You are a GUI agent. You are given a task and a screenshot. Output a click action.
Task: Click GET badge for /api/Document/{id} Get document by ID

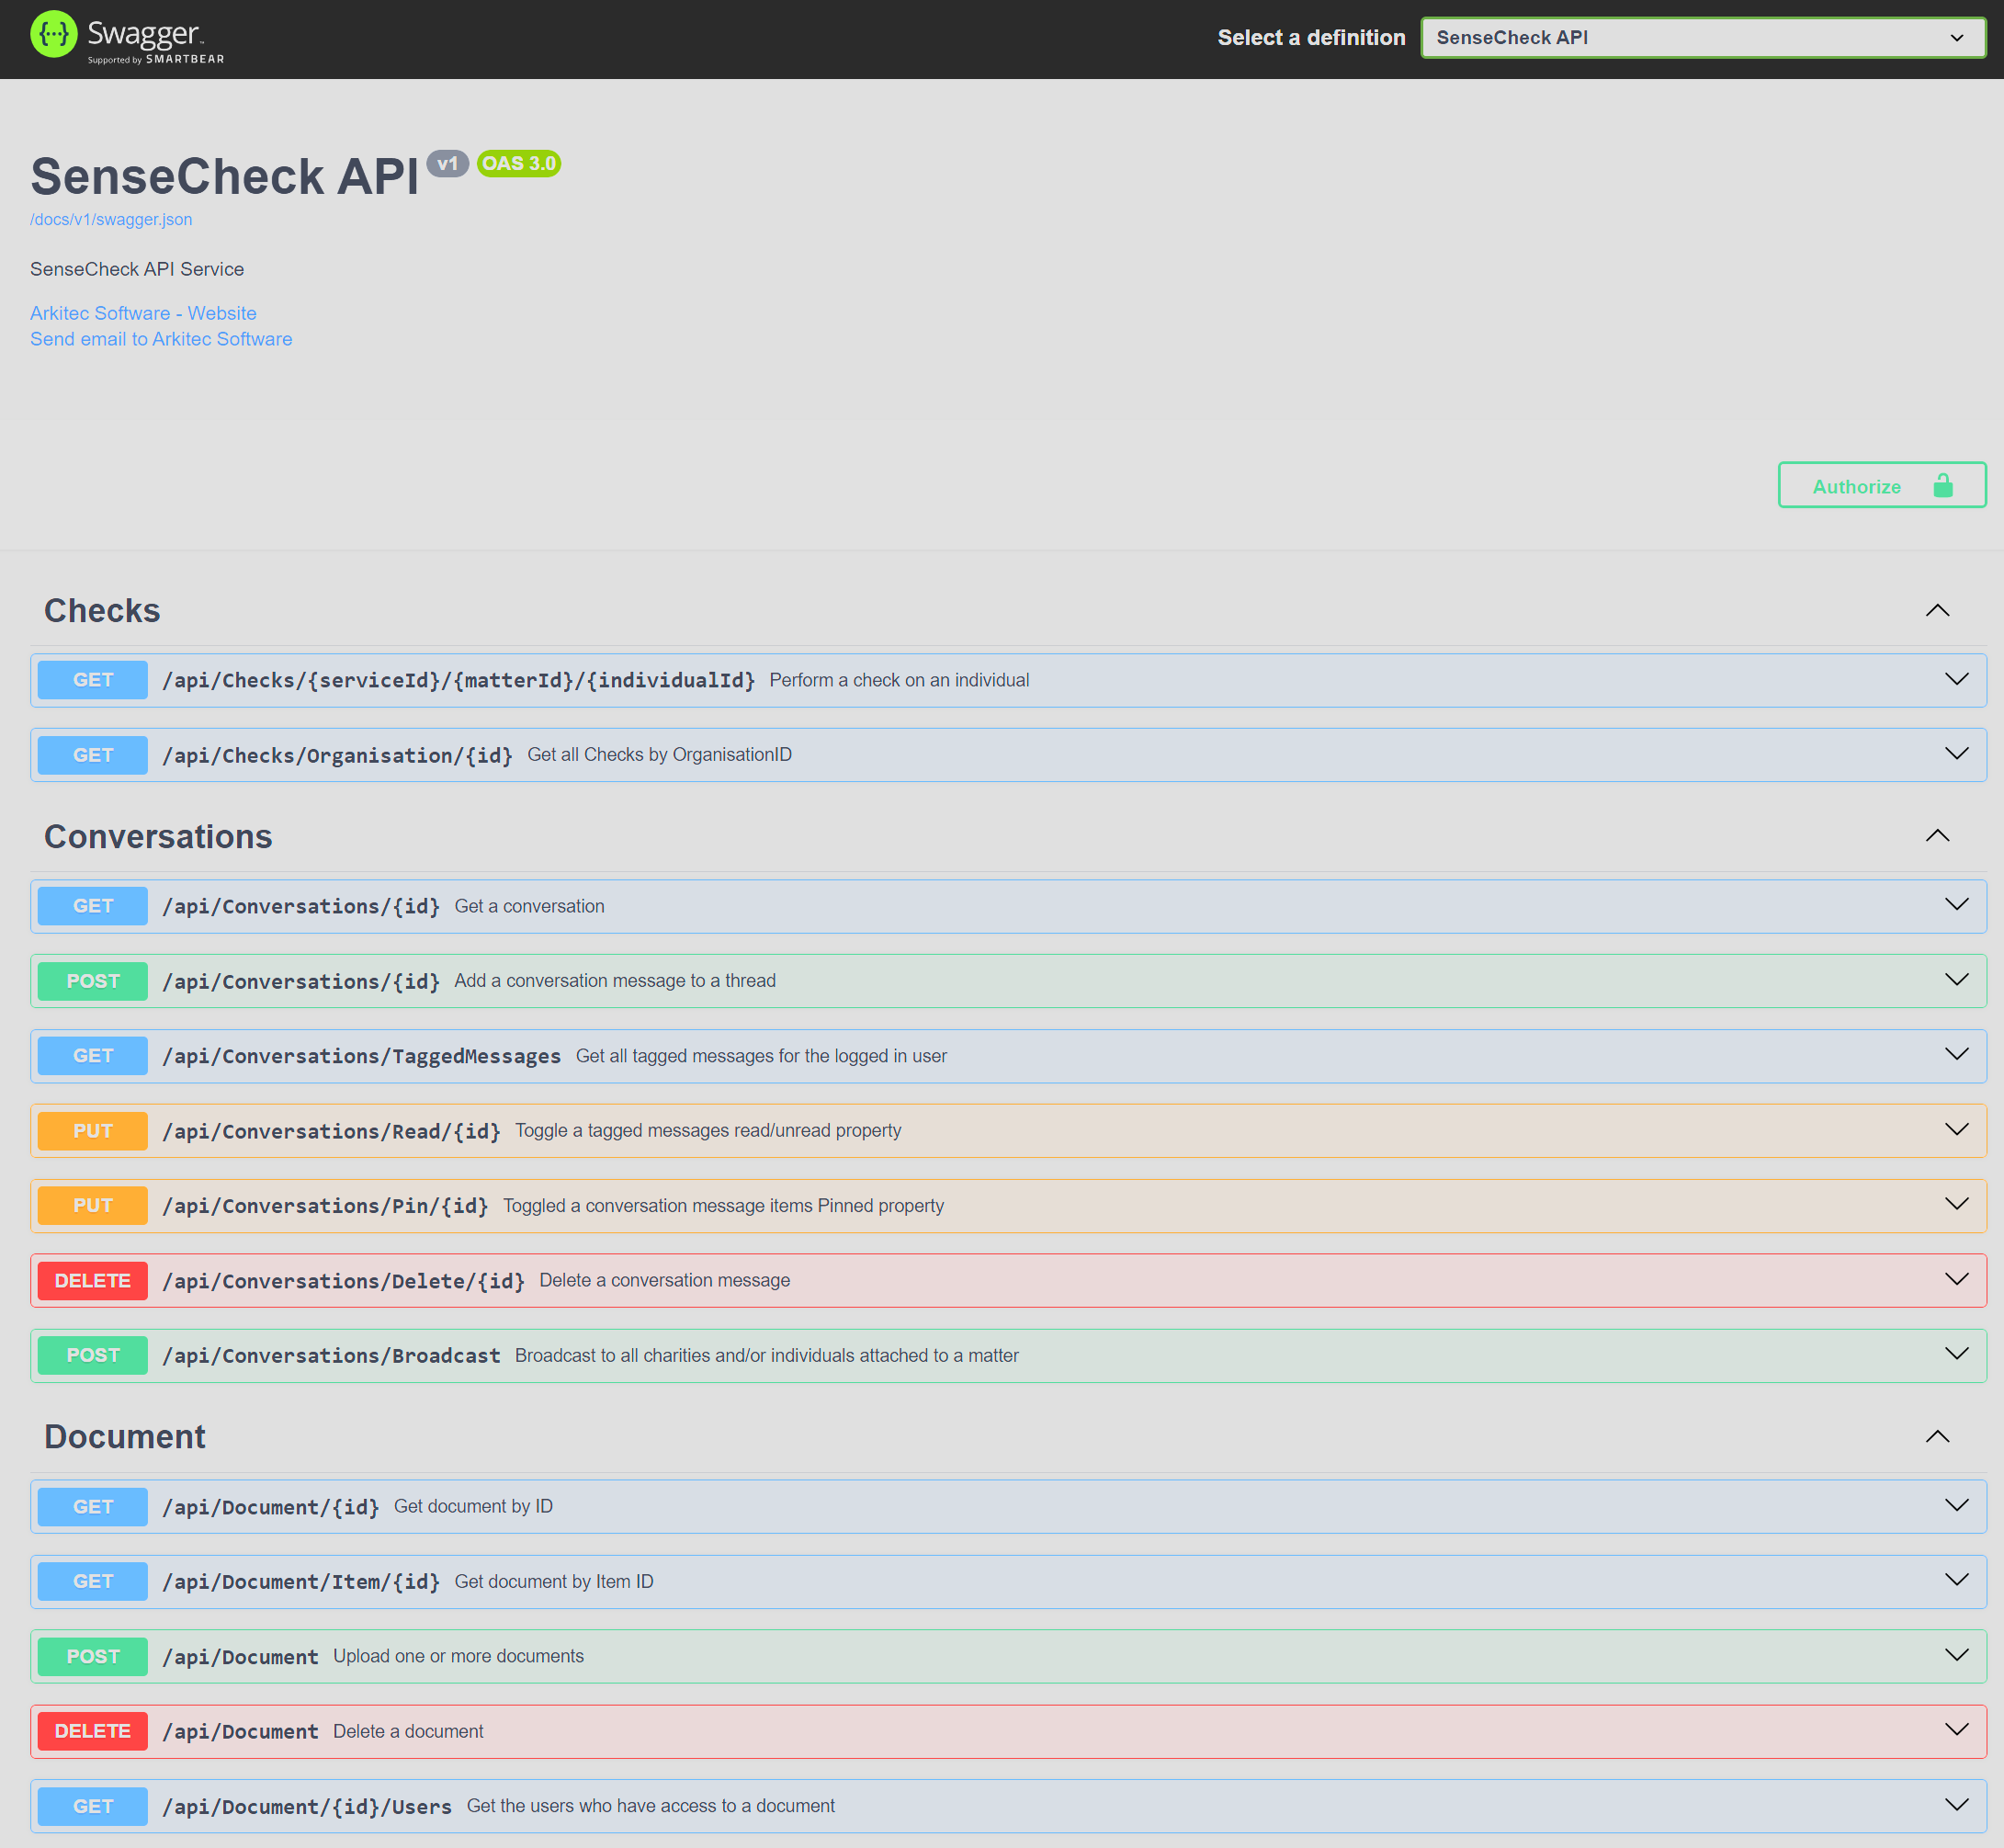click(x=93, y=1507)
